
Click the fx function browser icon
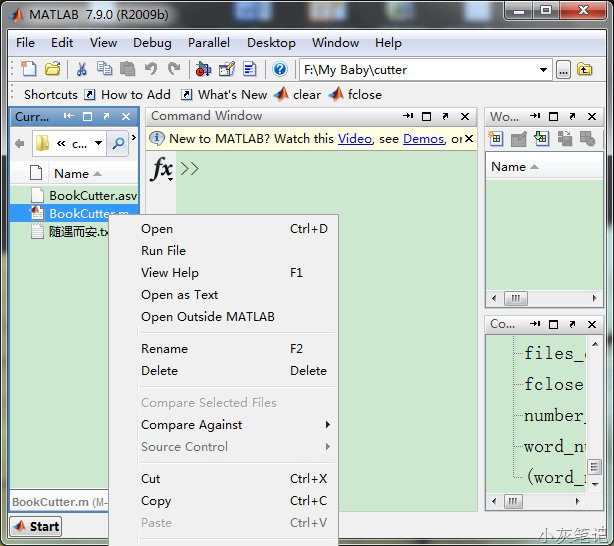161,169
